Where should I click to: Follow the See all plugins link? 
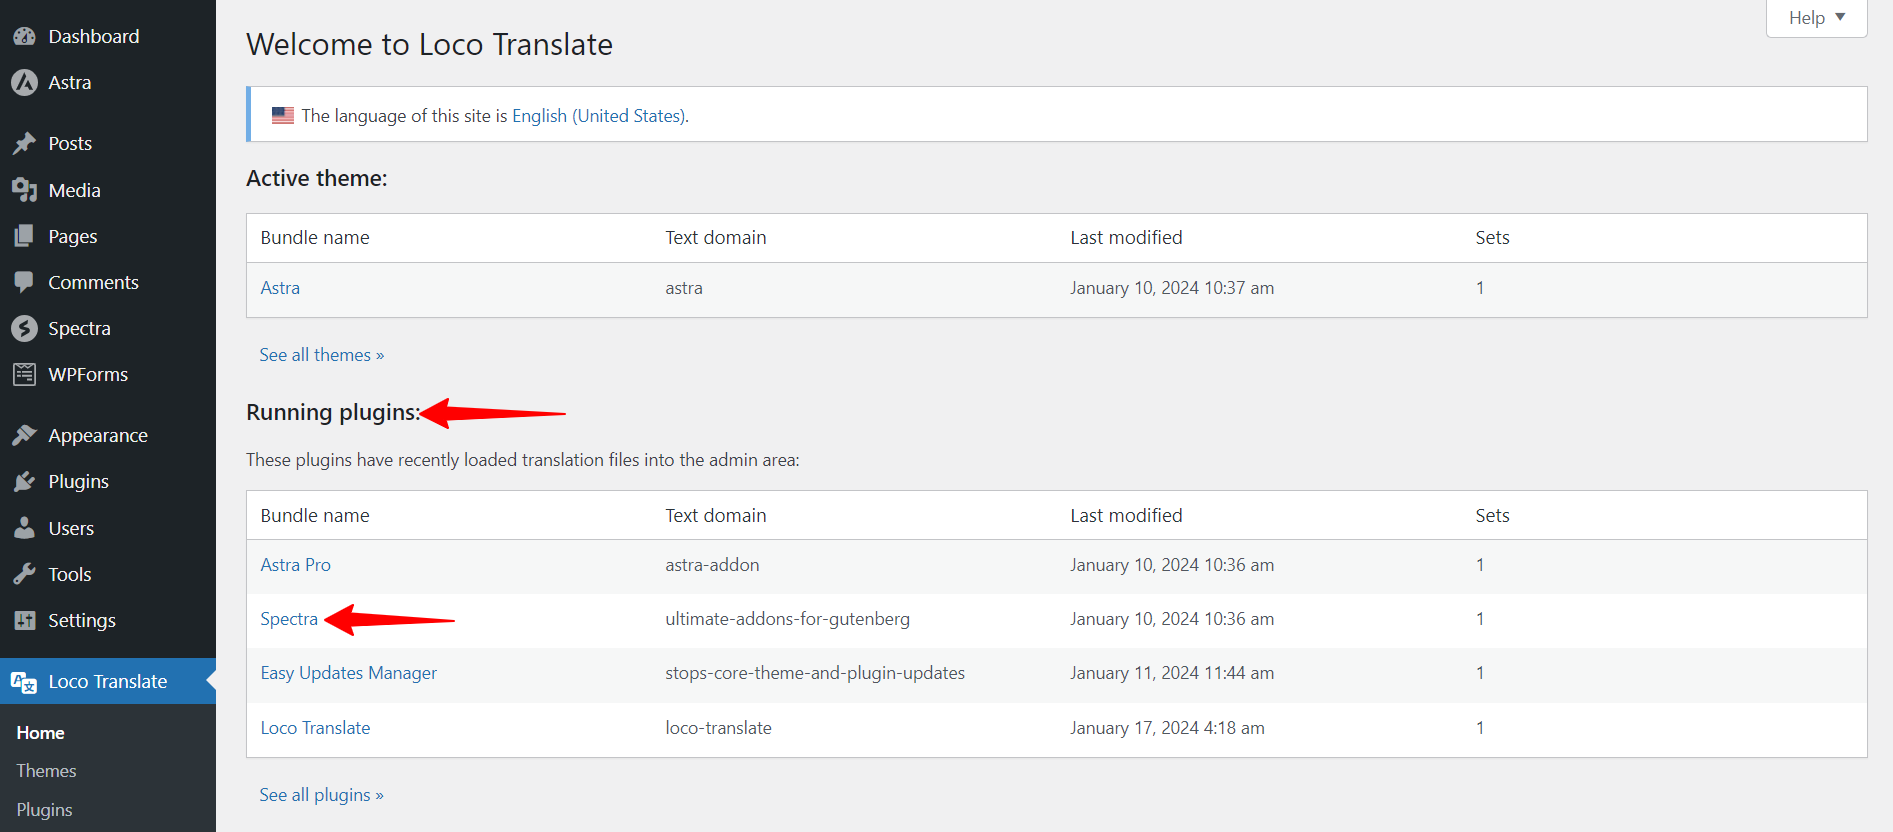coord(321,795)
